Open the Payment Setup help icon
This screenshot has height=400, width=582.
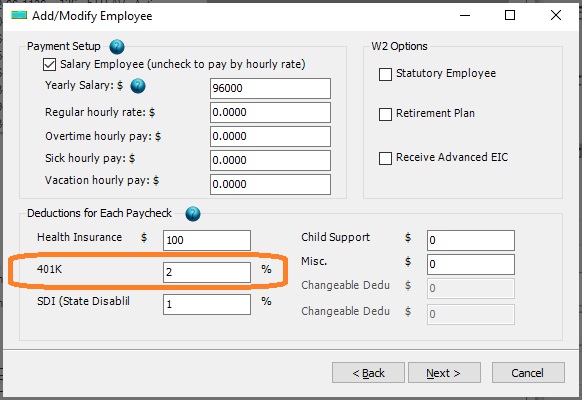[117, 47]
